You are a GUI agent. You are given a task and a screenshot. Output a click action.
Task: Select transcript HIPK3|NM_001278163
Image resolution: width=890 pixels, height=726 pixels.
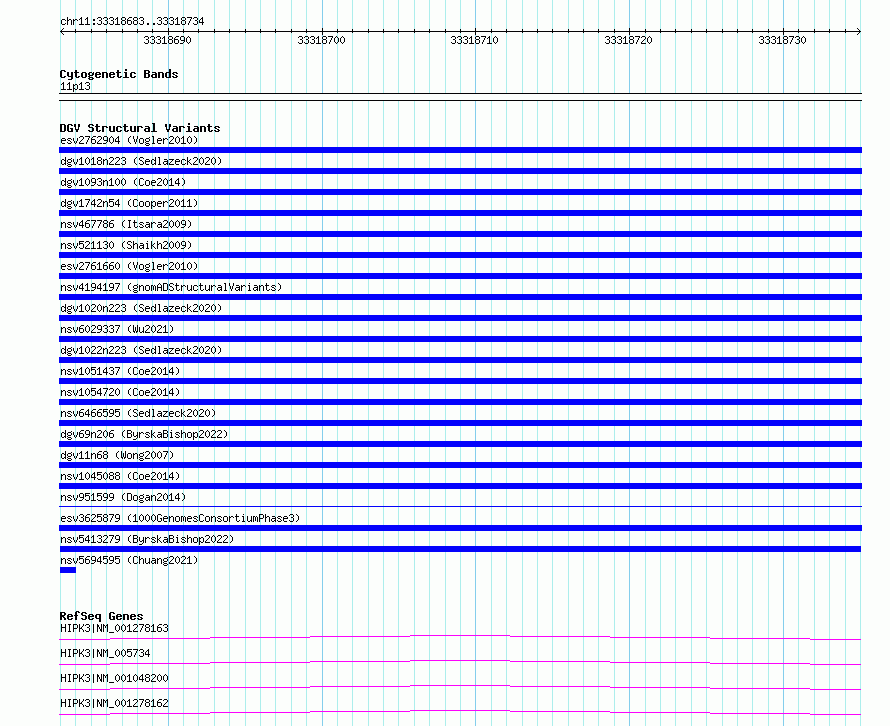(x=115, y=628)
